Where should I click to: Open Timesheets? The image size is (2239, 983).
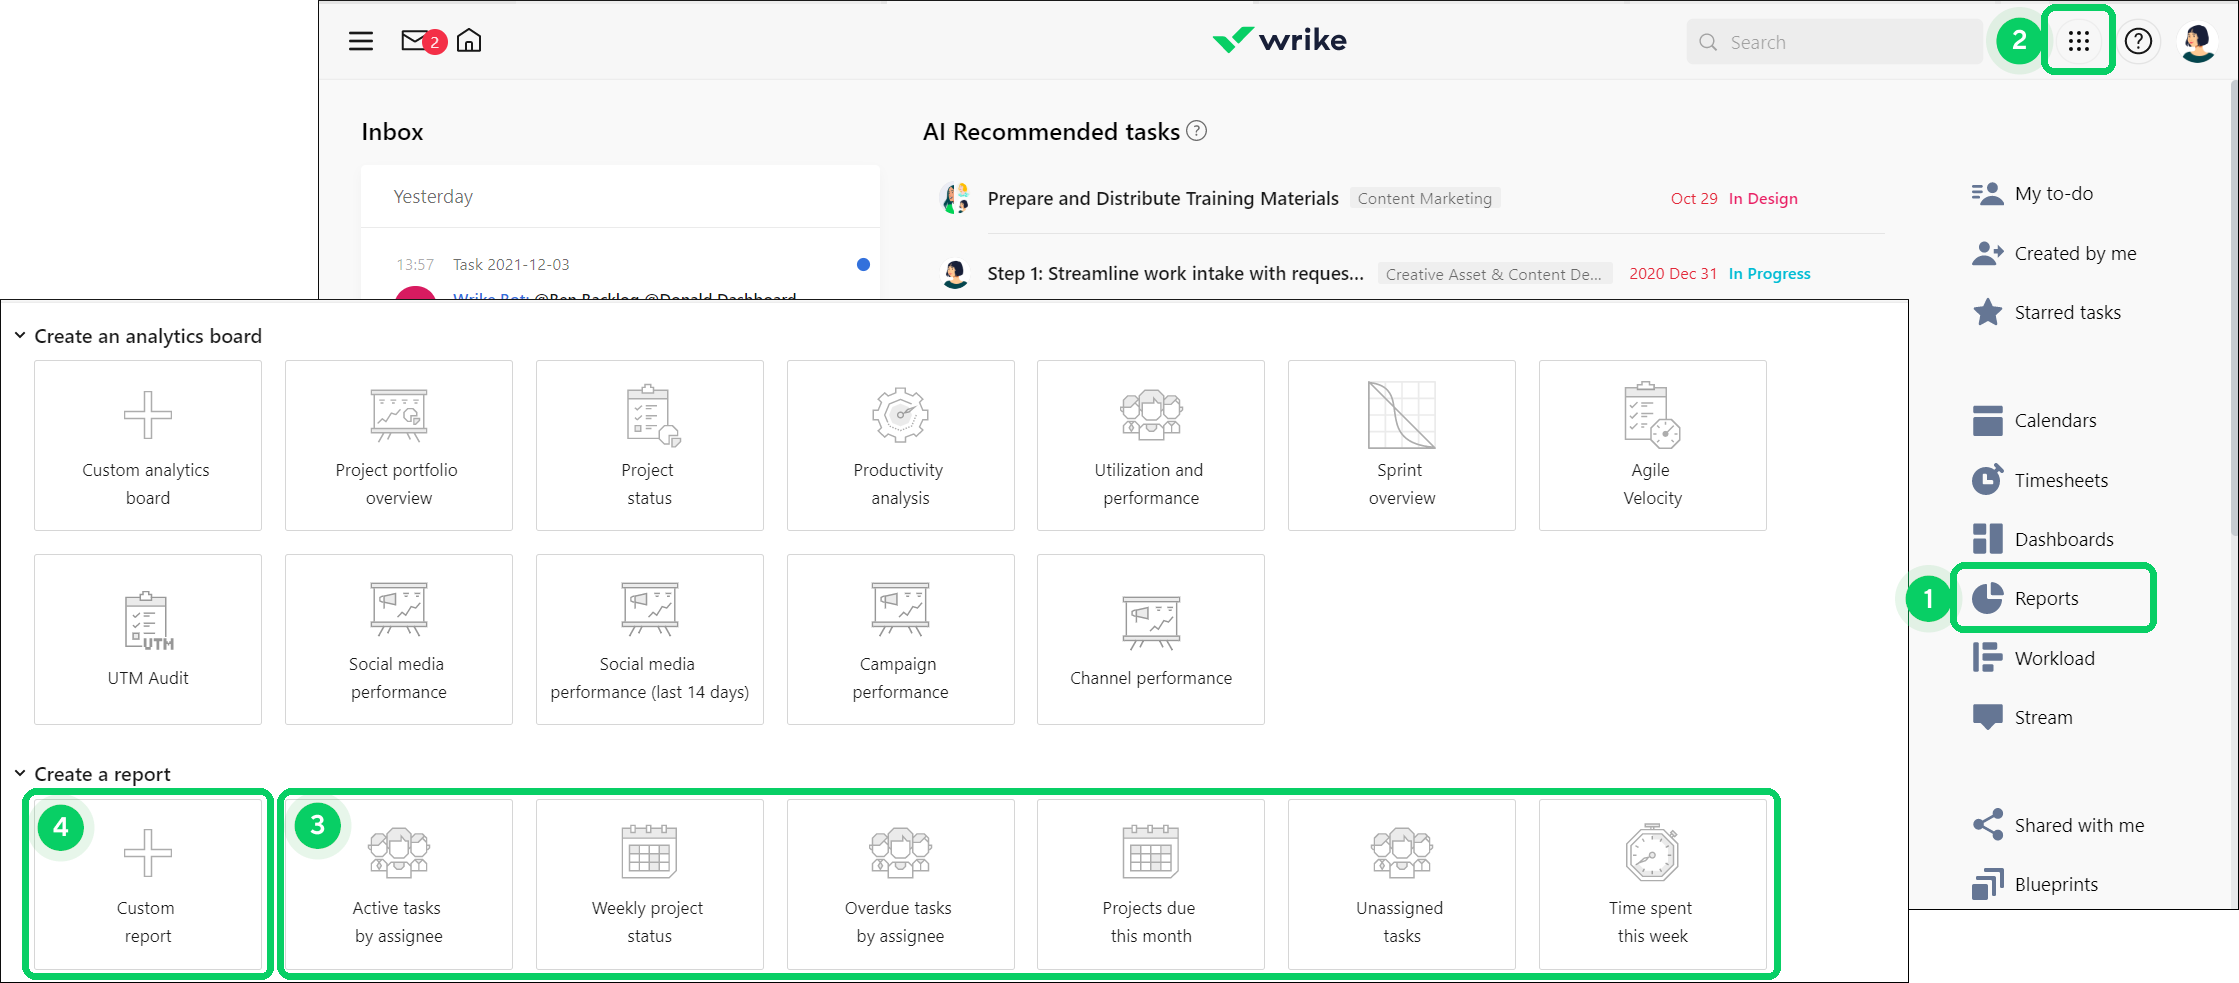click(x=2040, y=480)
